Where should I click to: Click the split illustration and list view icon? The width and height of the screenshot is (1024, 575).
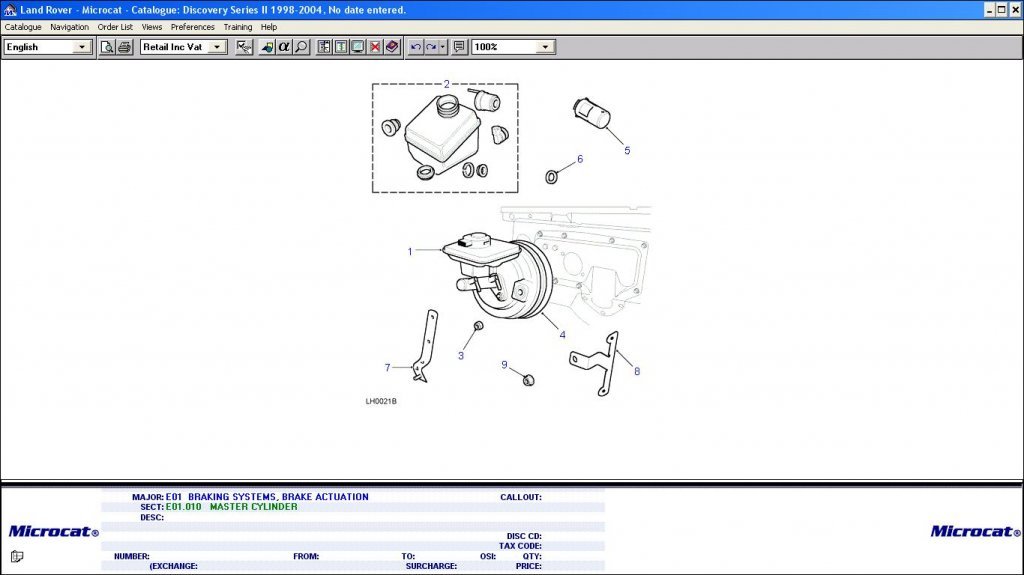[324, 47]
